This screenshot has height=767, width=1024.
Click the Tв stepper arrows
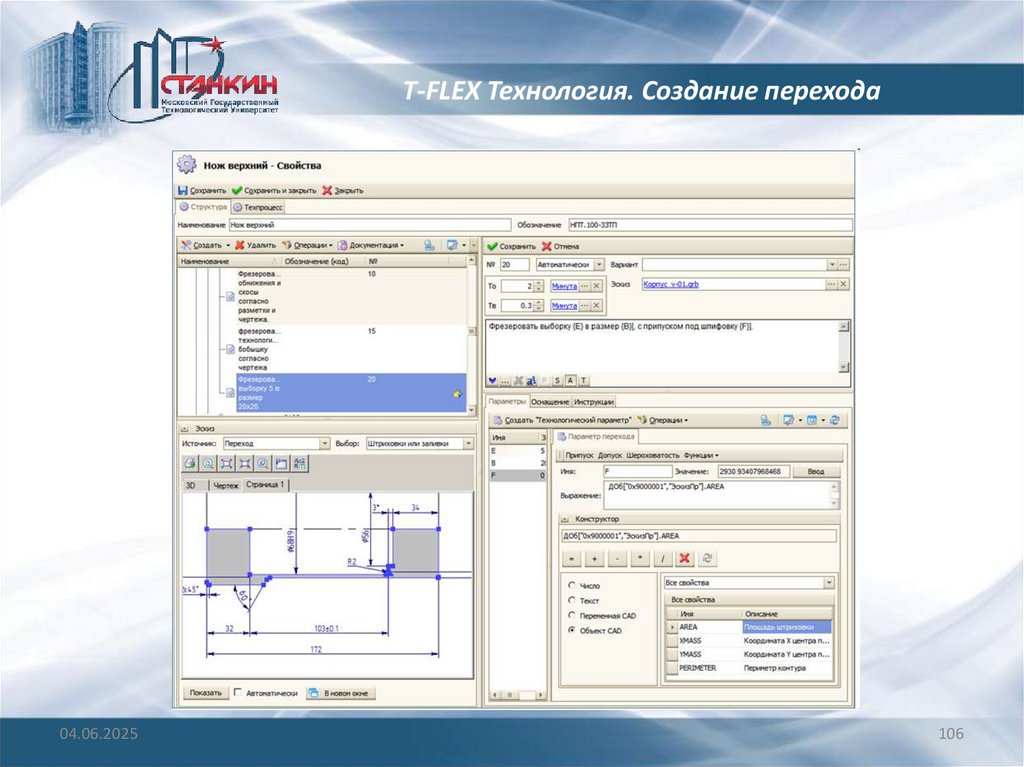(x=538, y=305)
